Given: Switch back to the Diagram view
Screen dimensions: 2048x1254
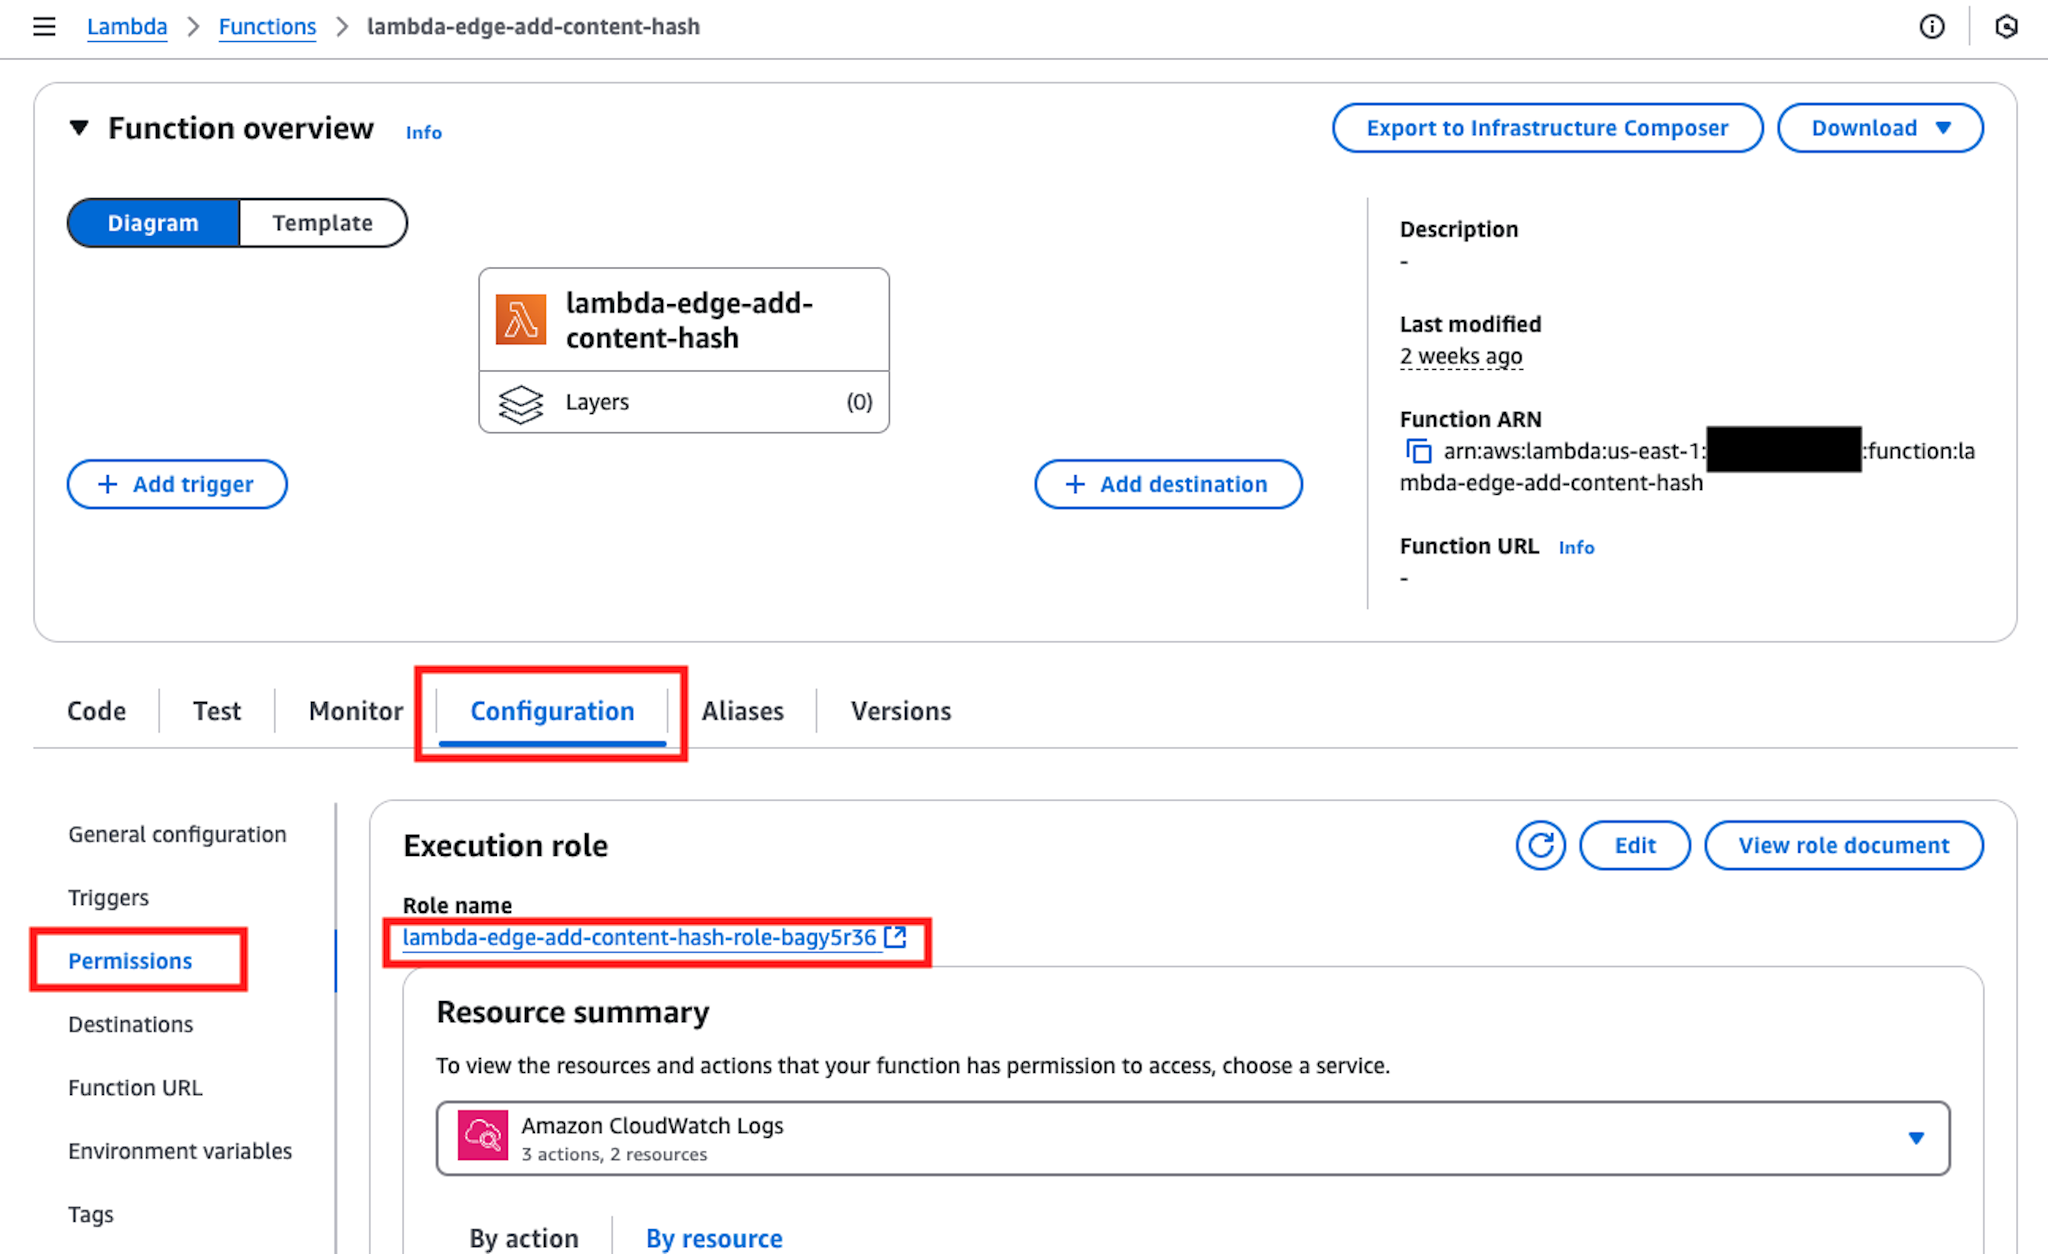Looking at the screenshot, I should [153, 222].
